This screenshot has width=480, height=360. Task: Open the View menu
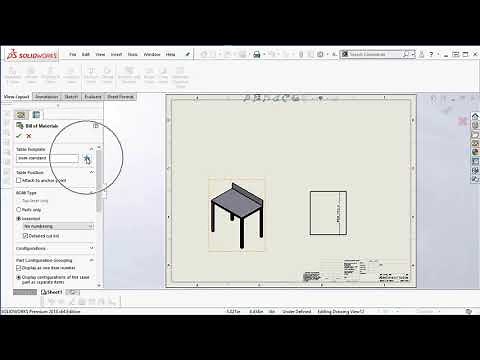100,54
